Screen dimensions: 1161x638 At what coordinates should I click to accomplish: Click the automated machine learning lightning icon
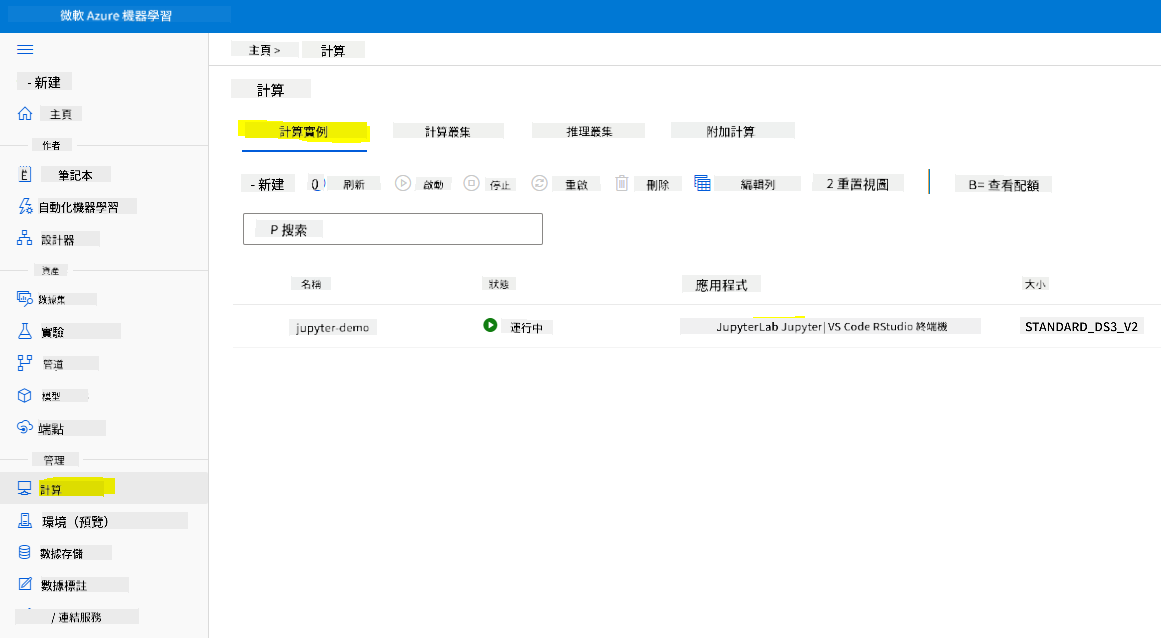[25, 206]
